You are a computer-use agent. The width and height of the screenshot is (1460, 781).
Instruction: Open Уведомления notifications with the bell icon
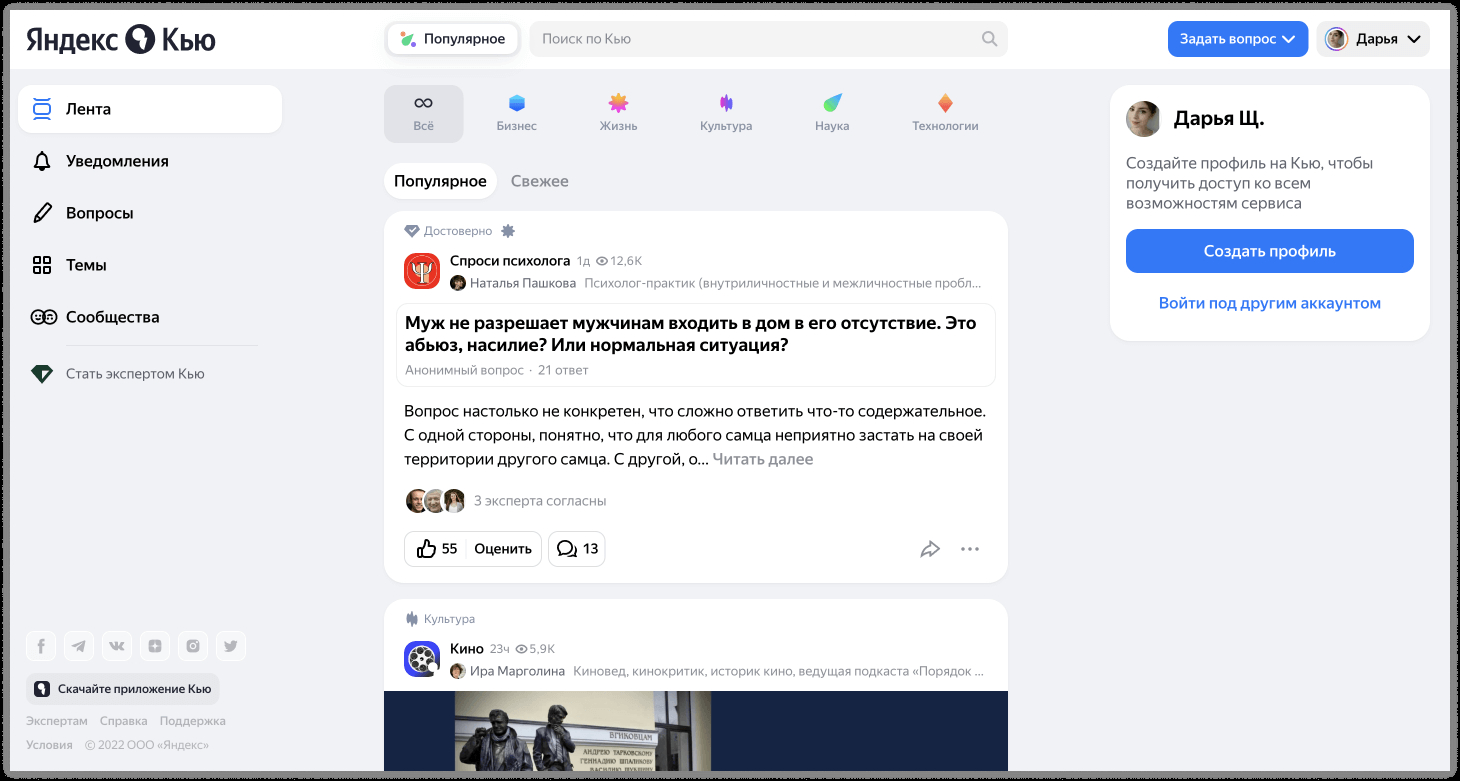click(x=150, y=161)
